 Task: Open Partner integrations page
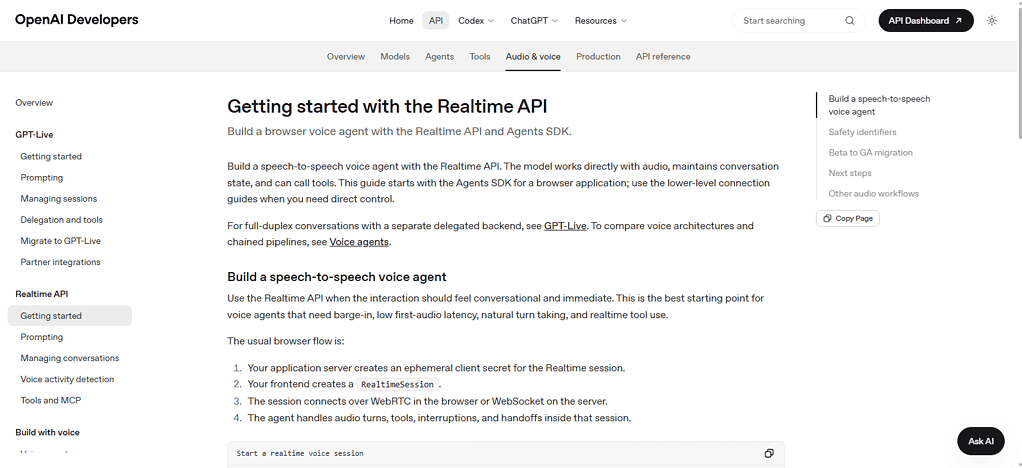[60, 262]
